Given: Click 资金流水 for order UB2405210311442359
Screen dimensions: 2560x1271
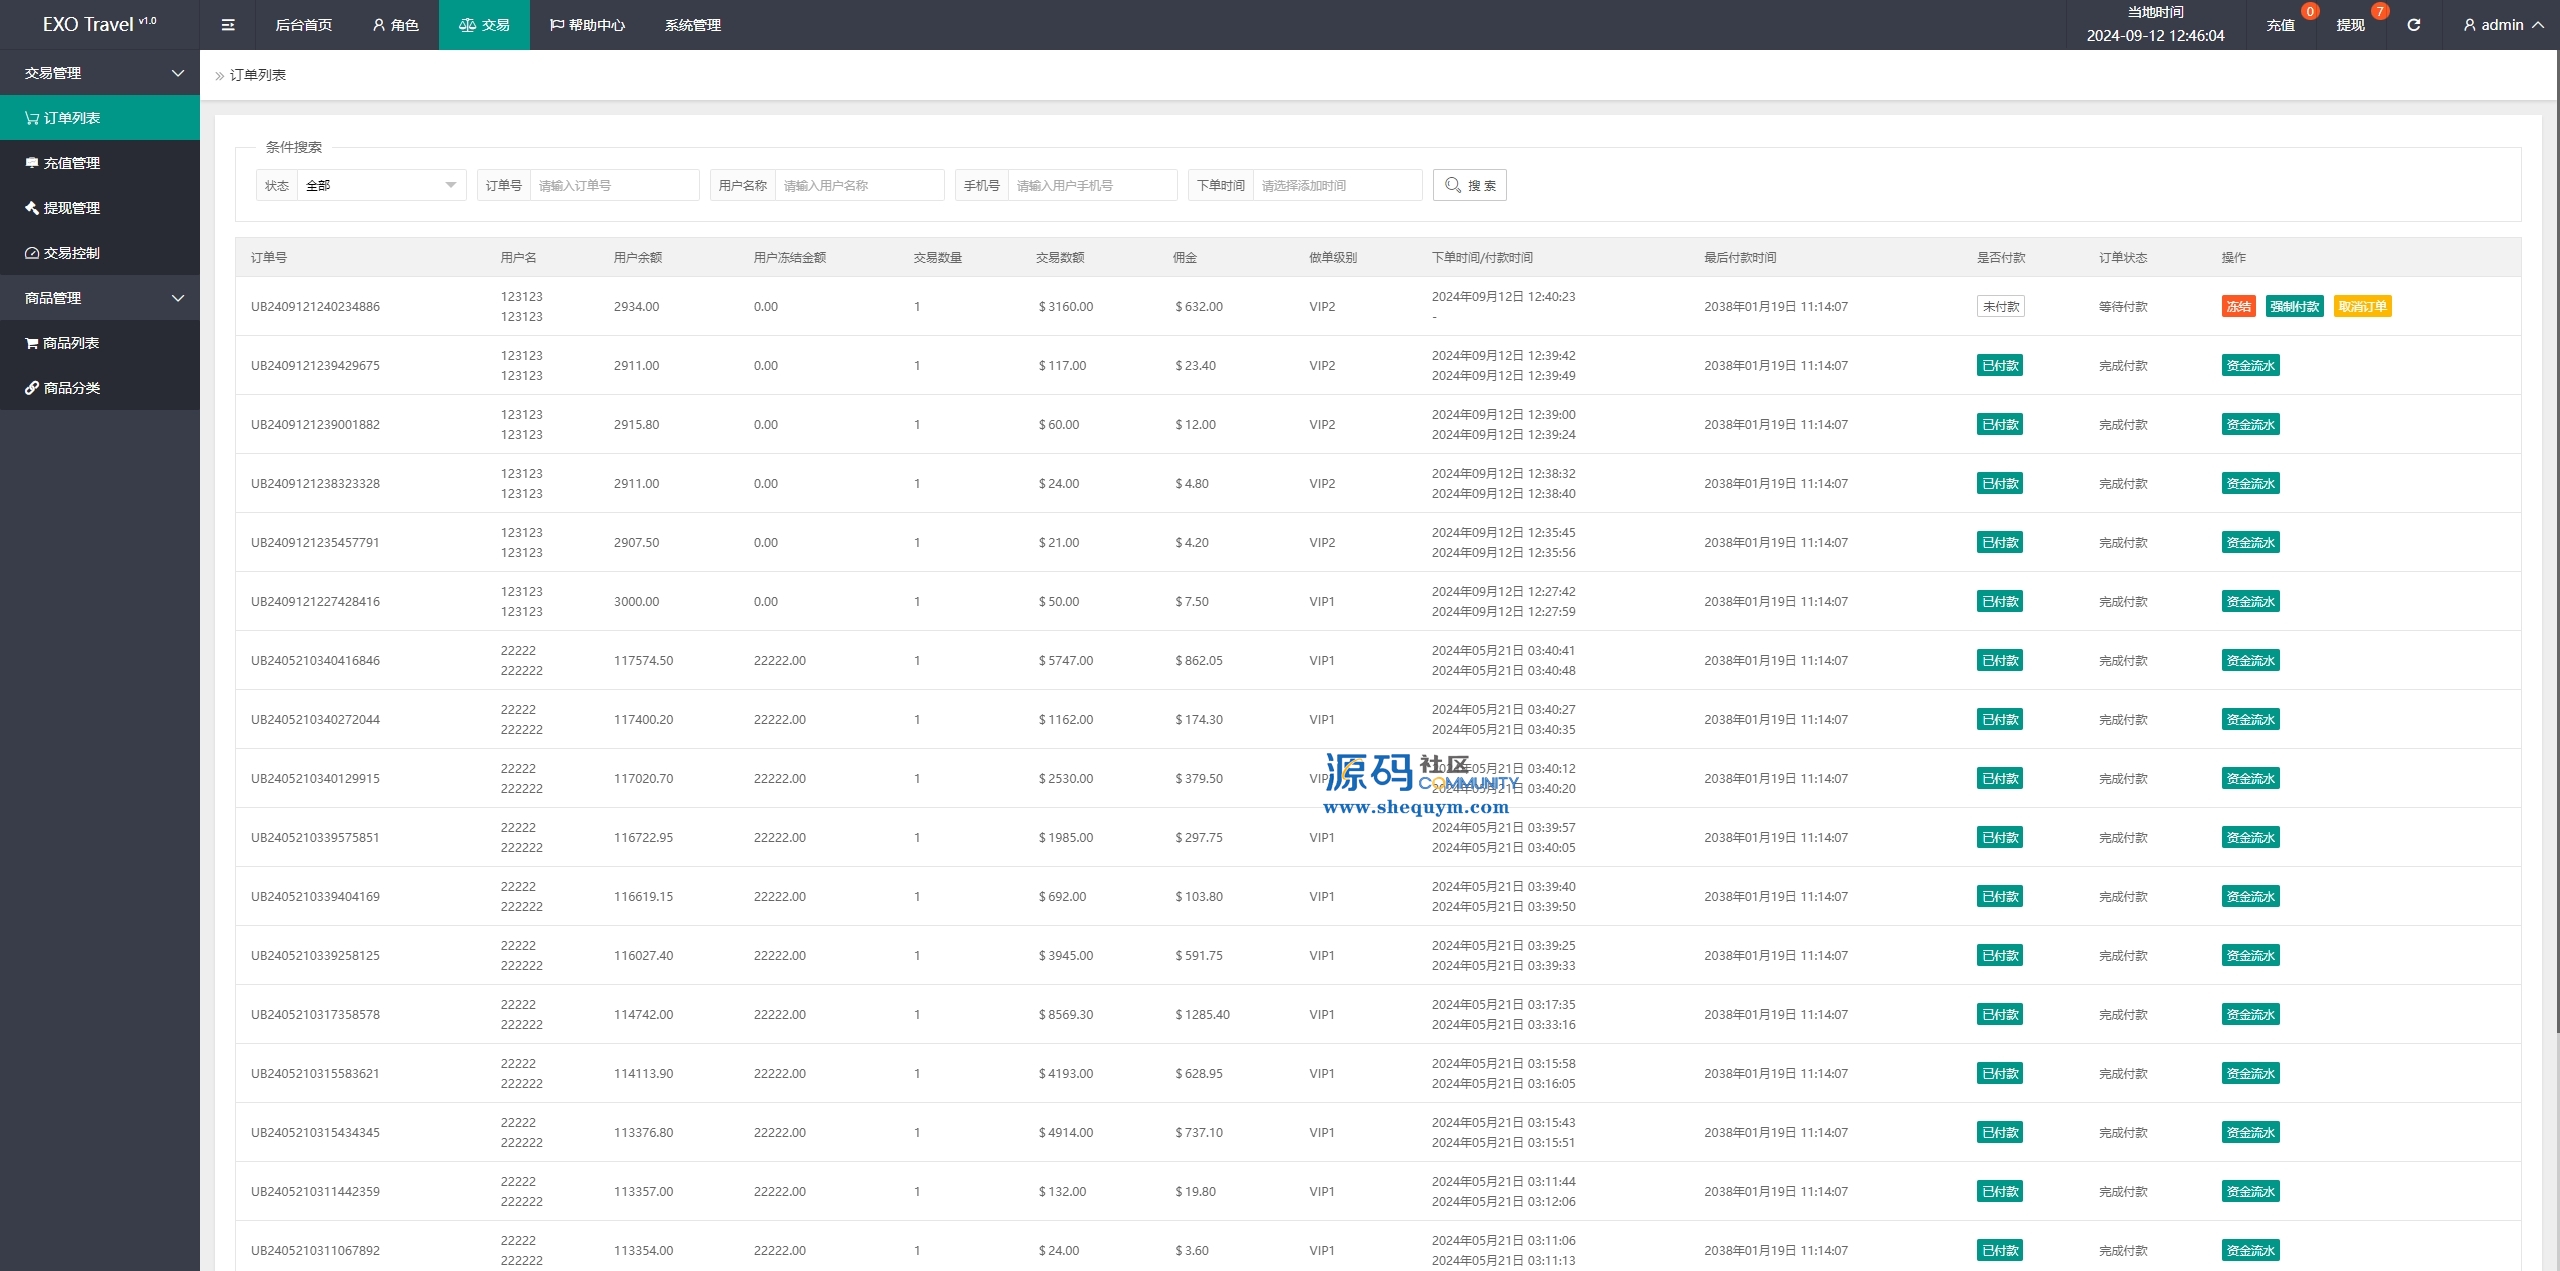Looking at the screenshot, I should pyautogui.click(x=2250, y=1192).
